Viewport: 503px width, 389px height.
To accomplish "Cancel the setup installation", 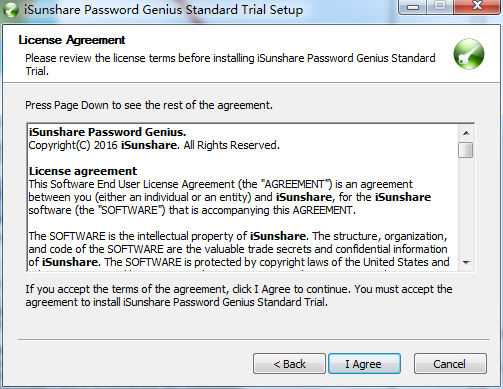I will [x=450, y=364].
